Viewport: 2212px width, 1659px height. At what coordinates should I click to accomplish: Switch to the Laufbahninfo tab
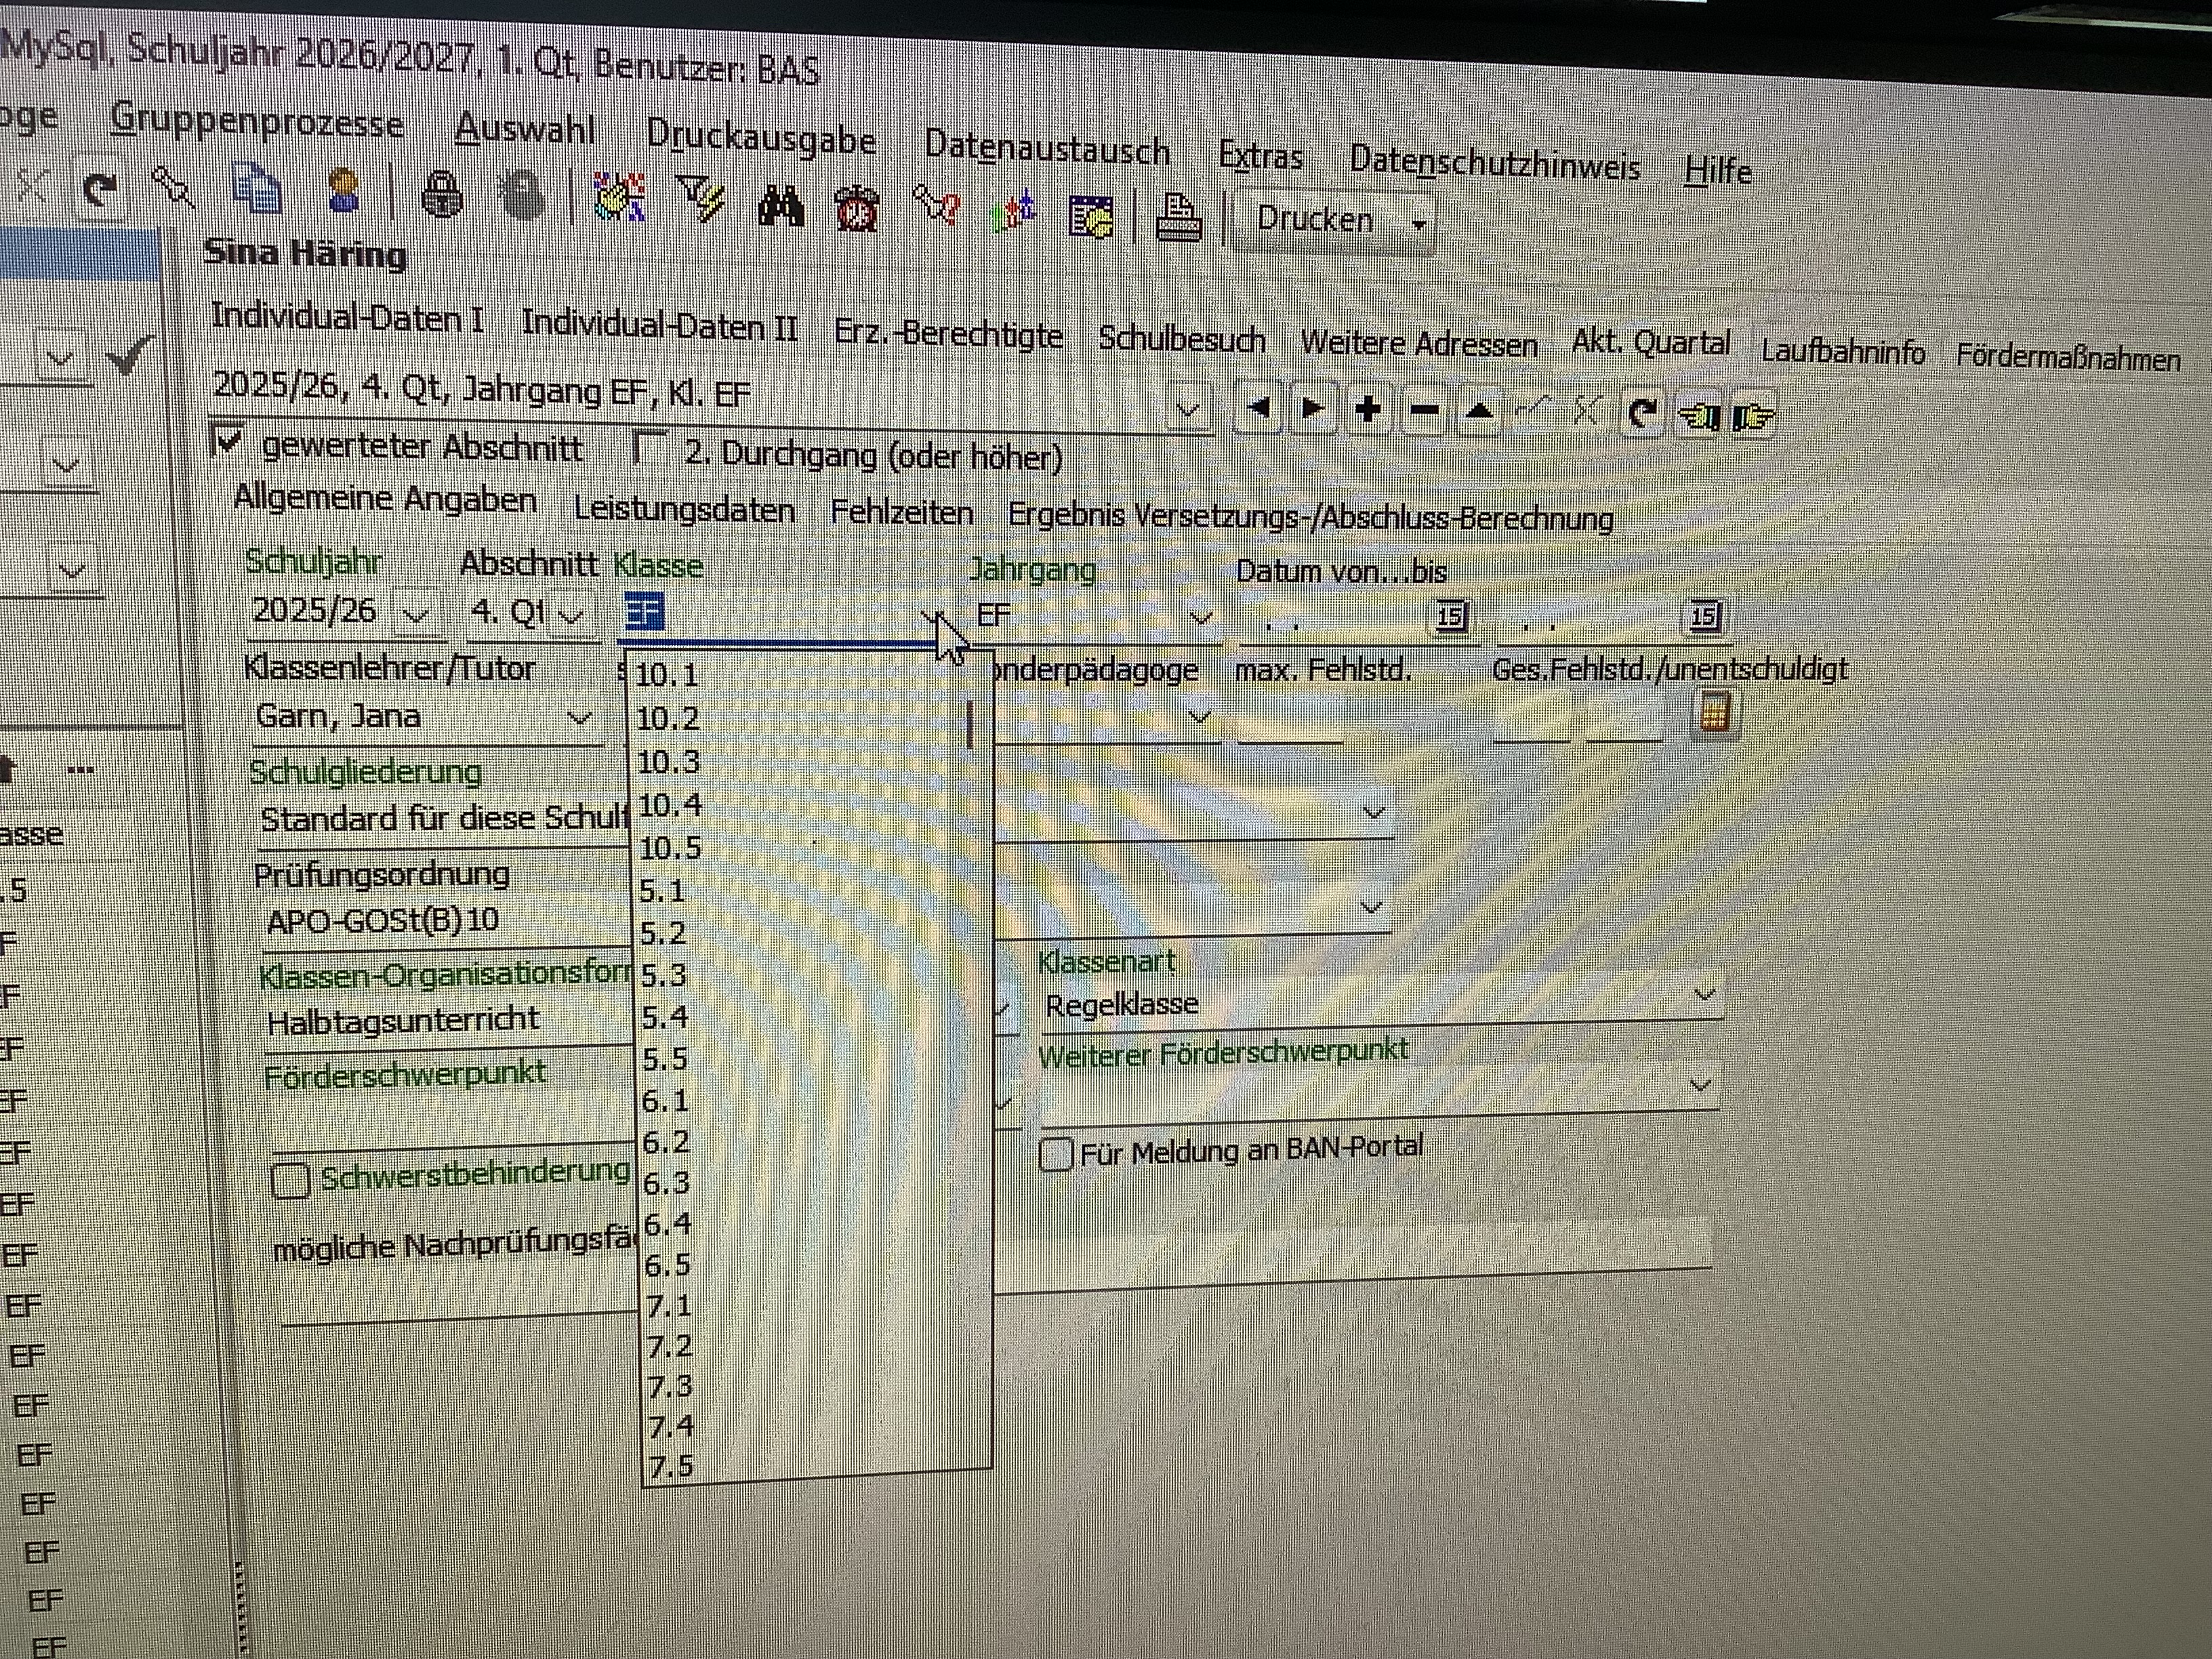tap(1842, 351)
